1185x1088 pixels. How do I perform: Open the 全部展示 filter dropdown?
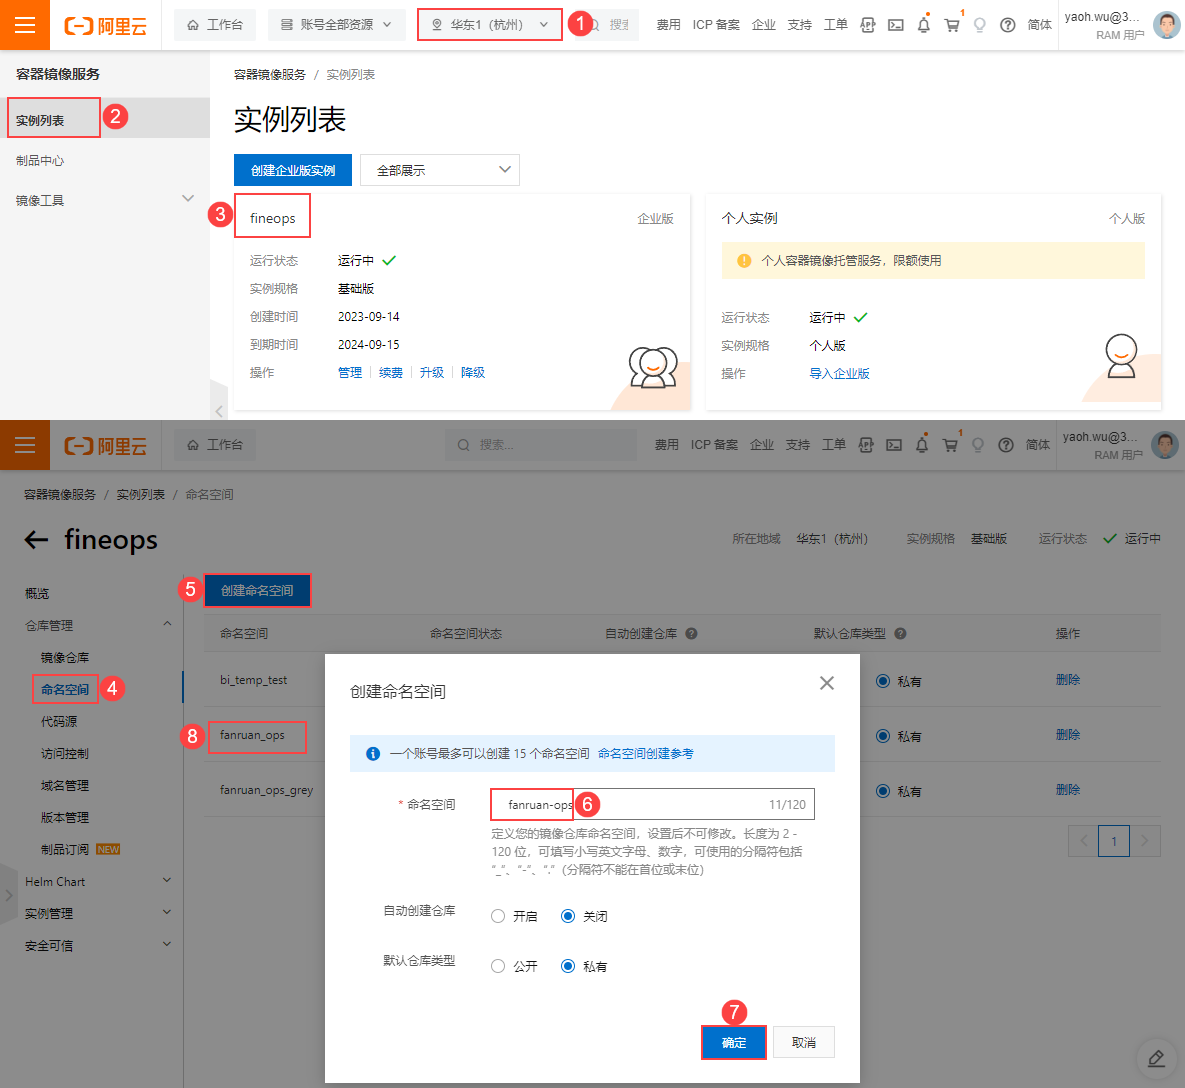[440, 170]
